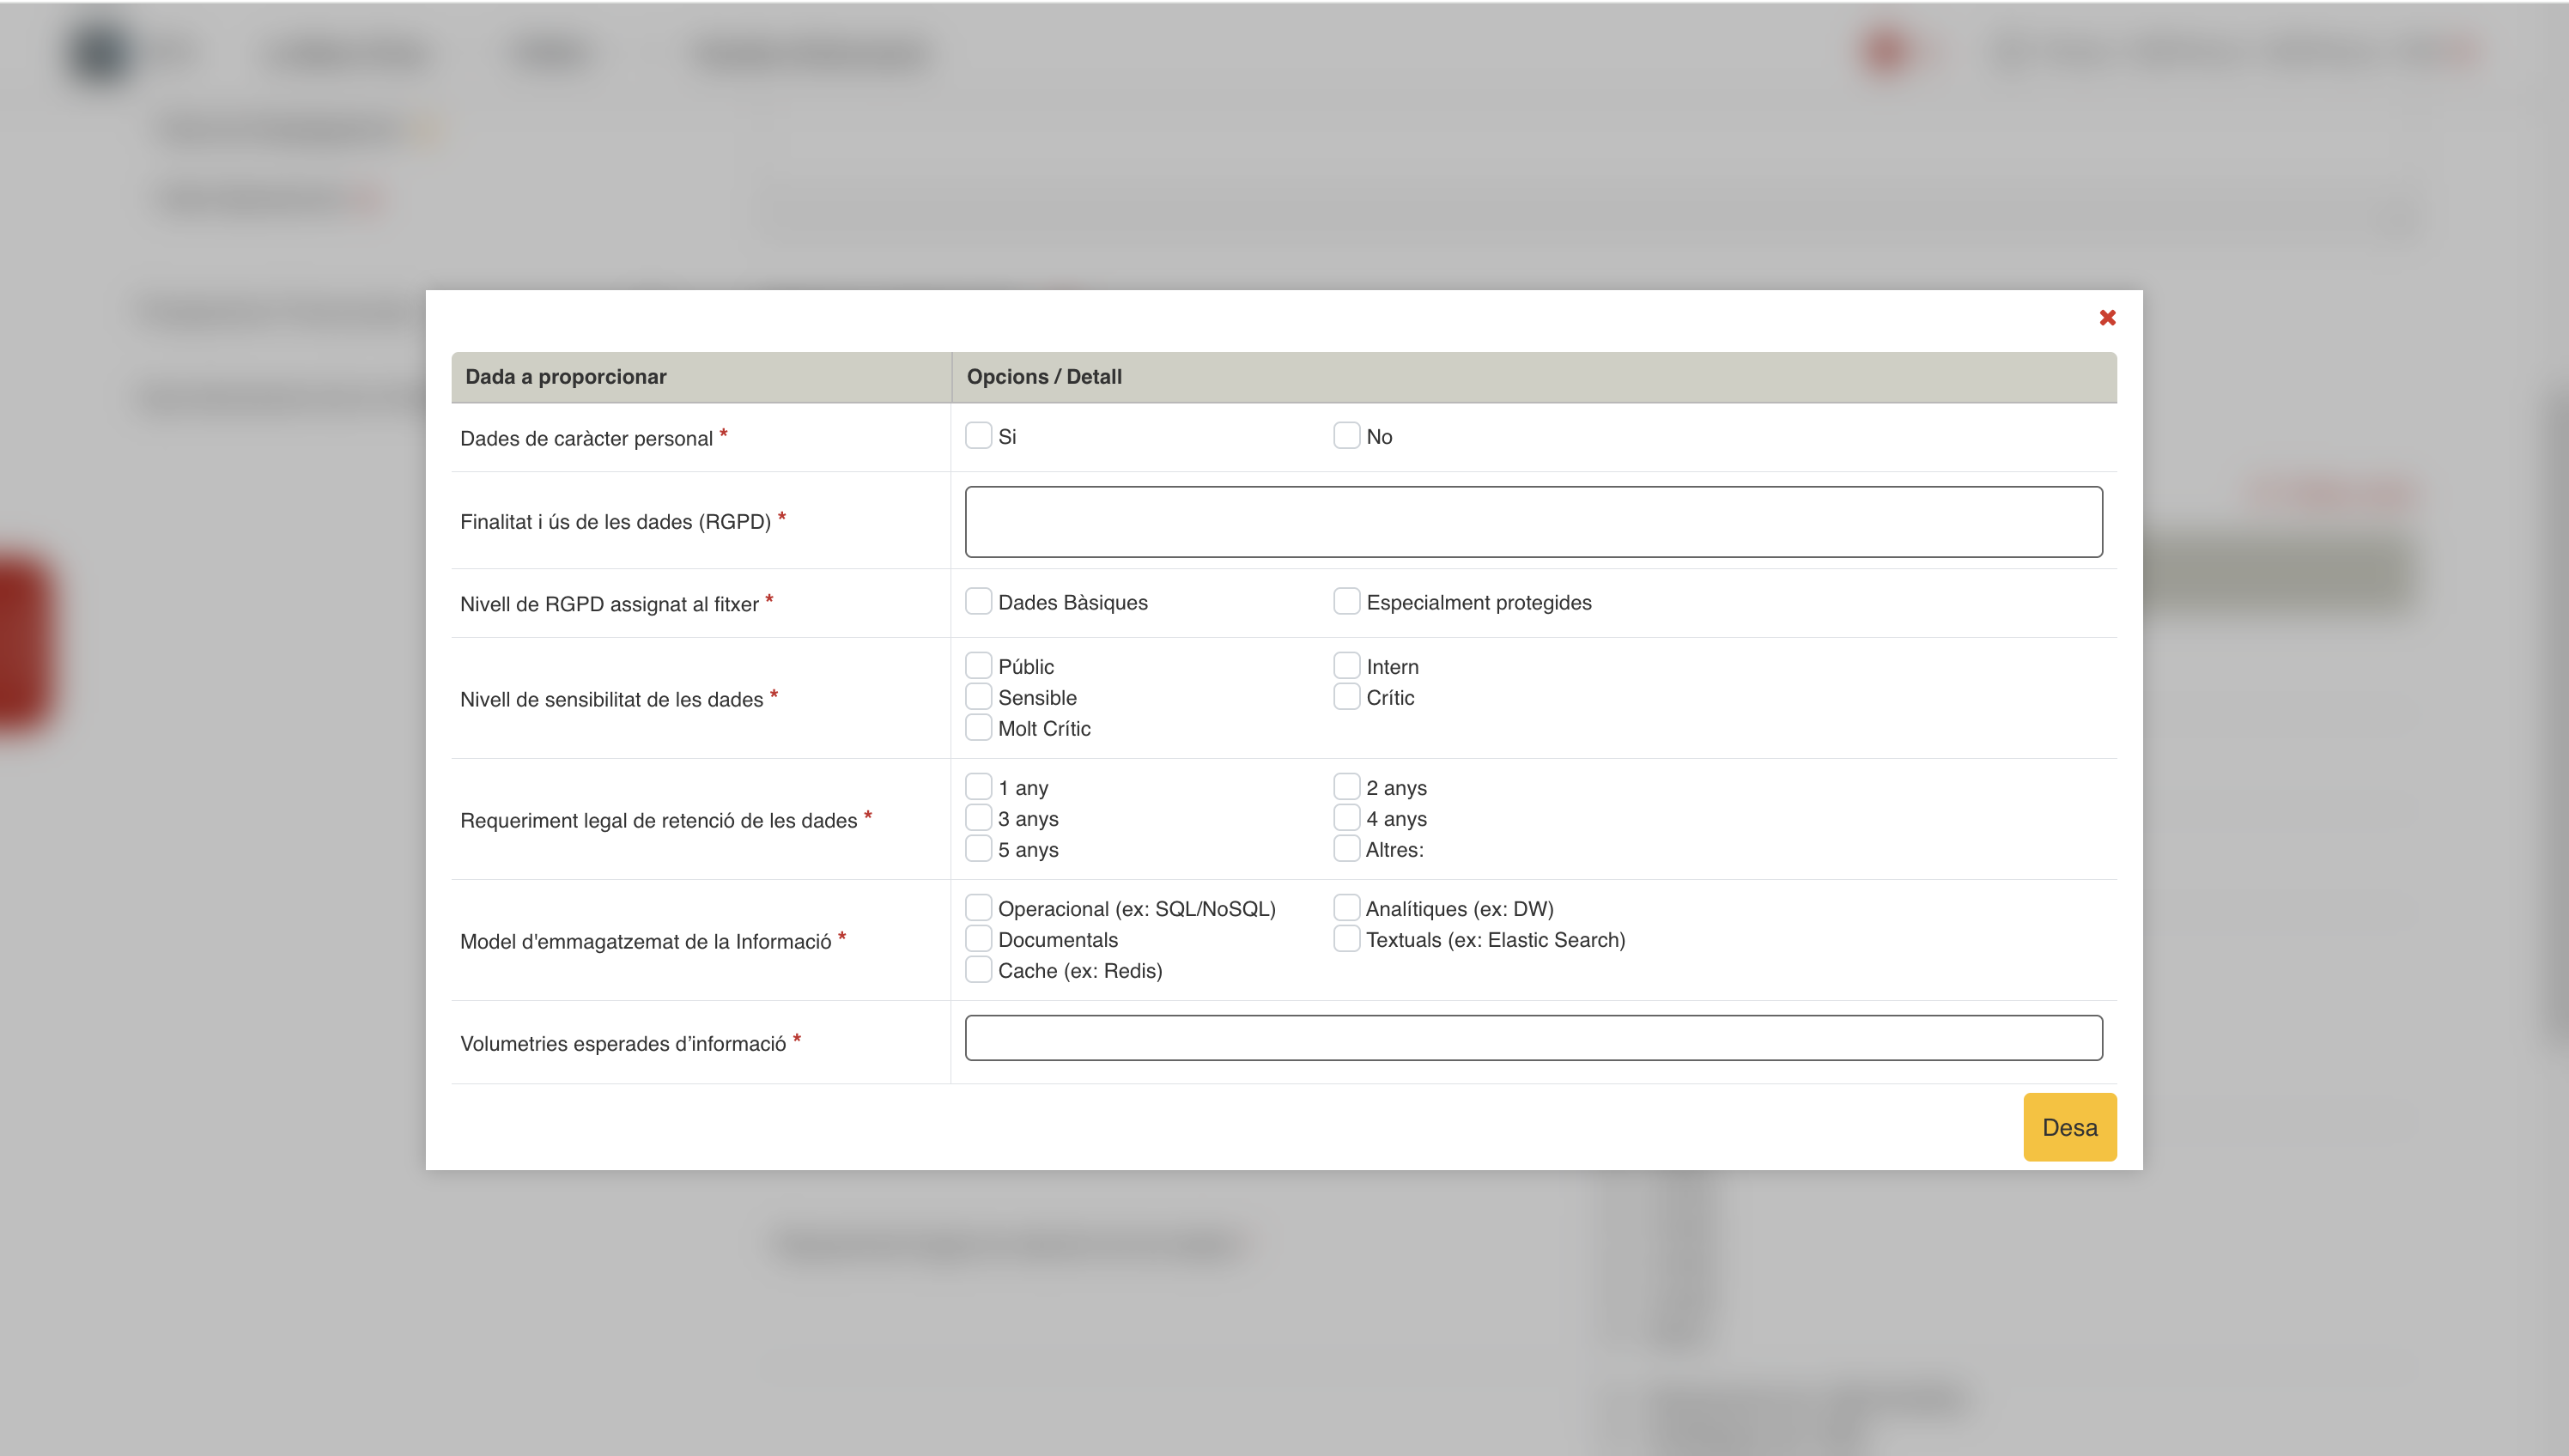The height and width of the screenshot is (1456, 2569).
Task: Check the 'No' personal data option
Action: 1346,436
